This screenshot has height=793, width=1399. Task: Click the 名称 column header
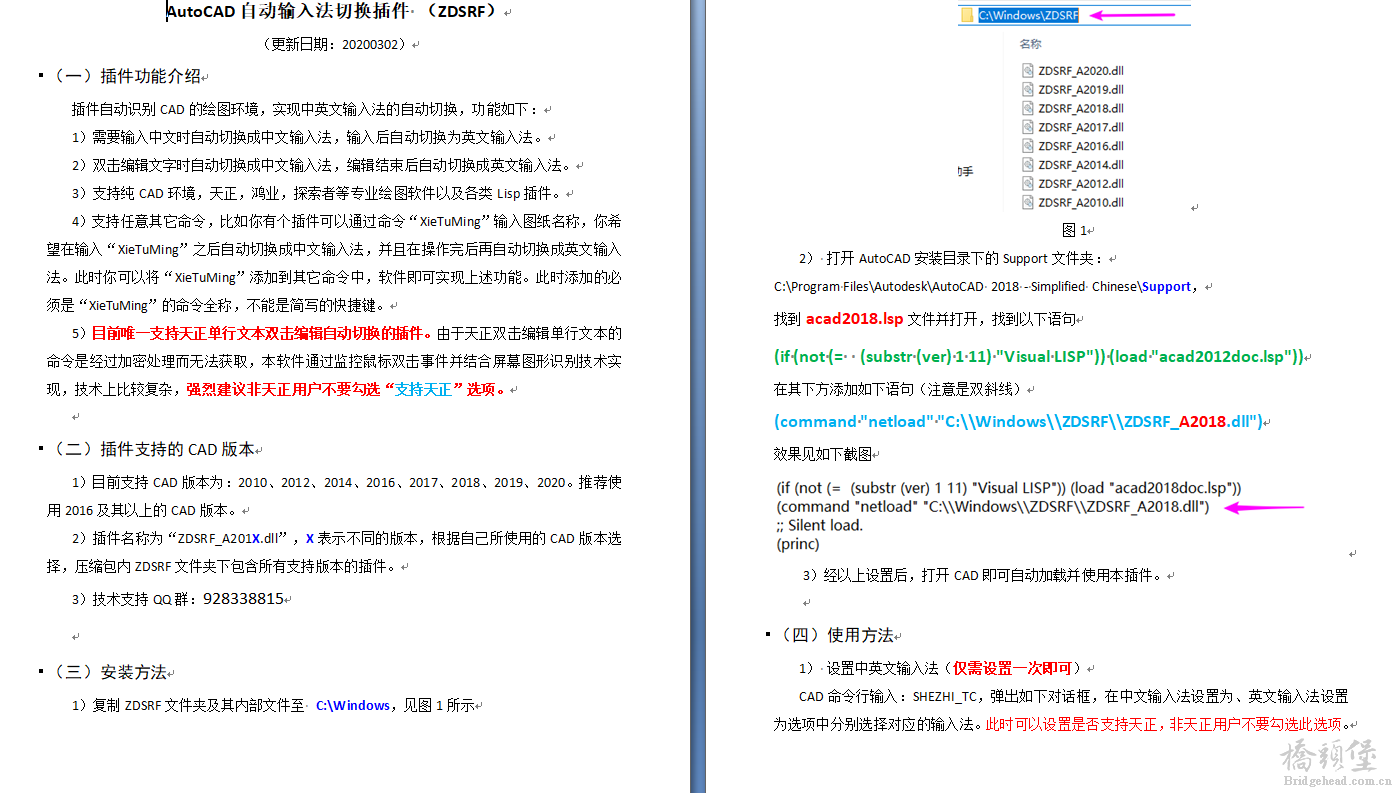click(x=1030, y=44)
